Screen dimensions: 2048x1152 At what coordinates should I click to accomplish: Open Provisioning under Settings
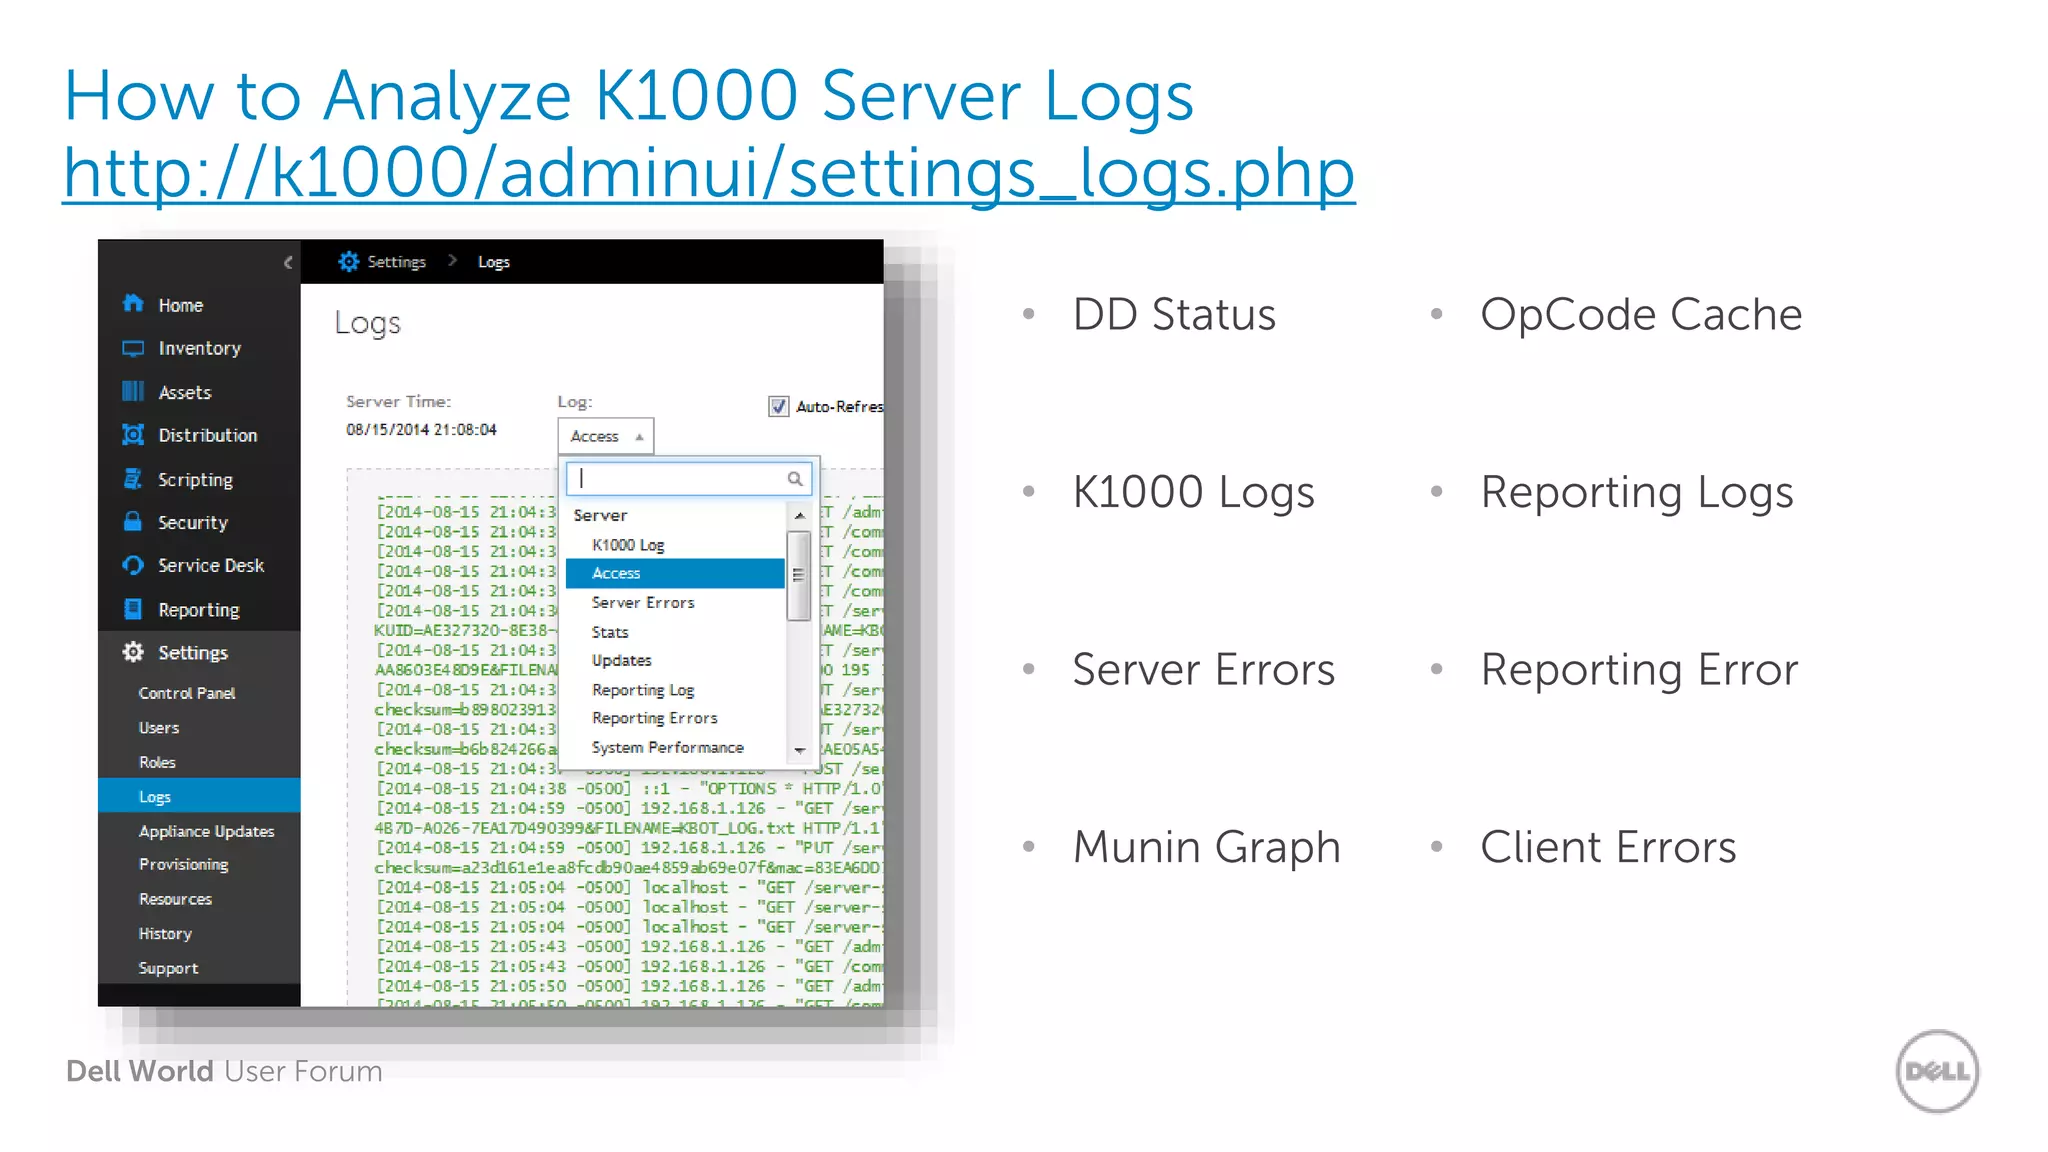click(183, 864)
